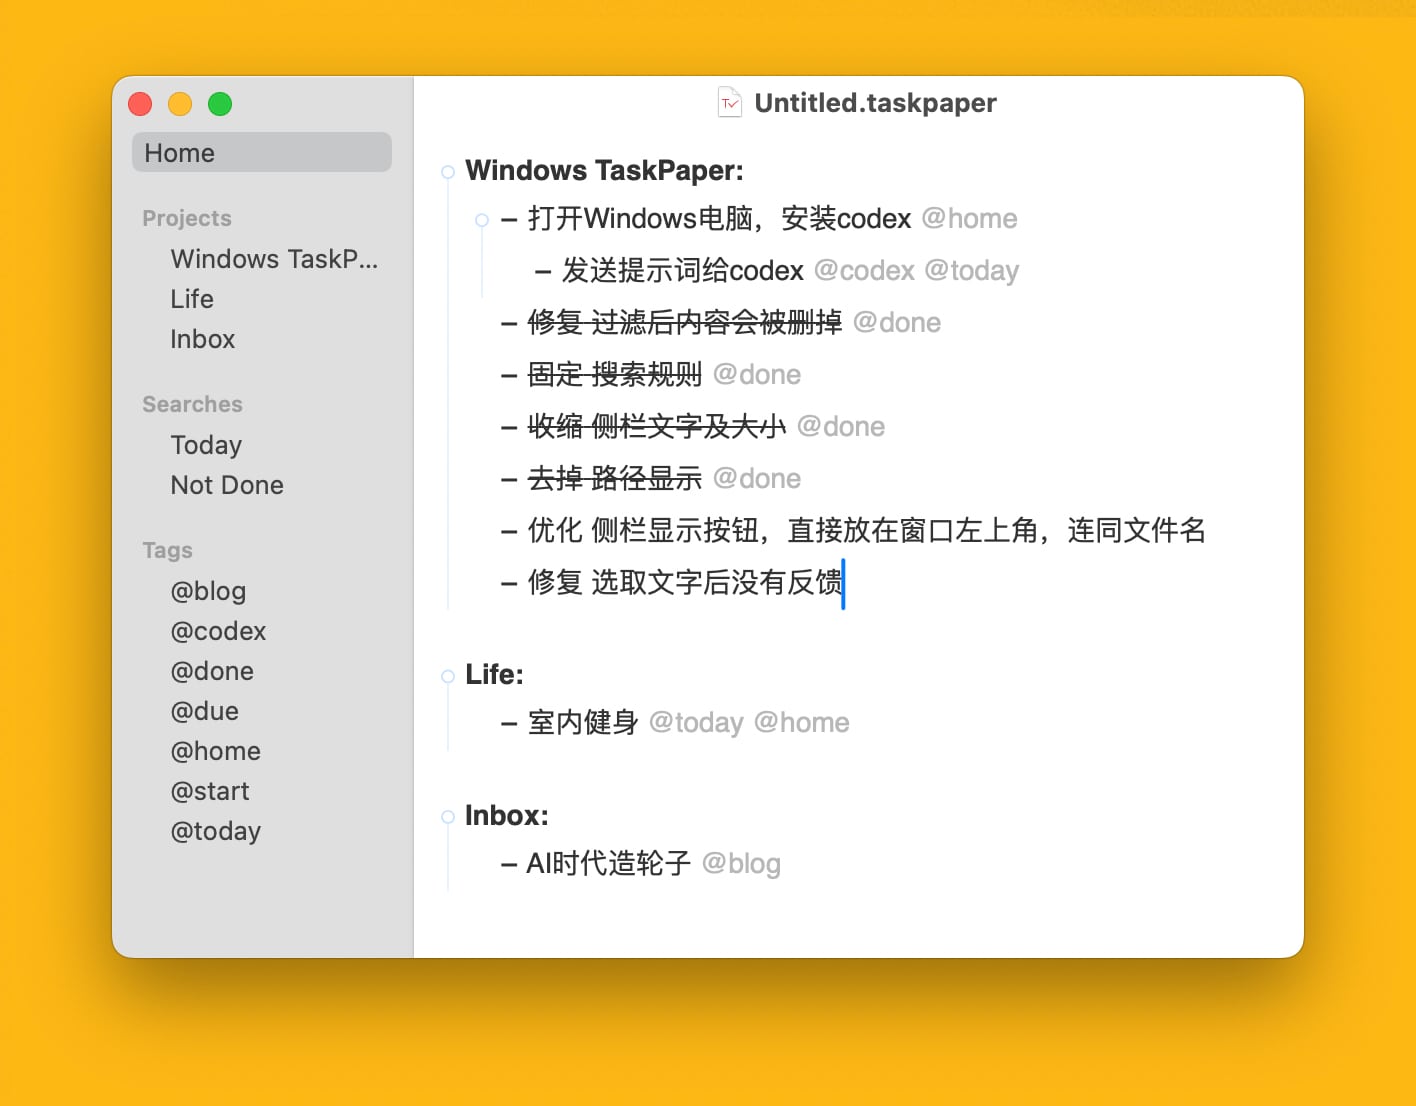The image size is (1416, 1106).
Task: Click @blog tag on AI时代造轮子 task
Action: tap(741, 864)
